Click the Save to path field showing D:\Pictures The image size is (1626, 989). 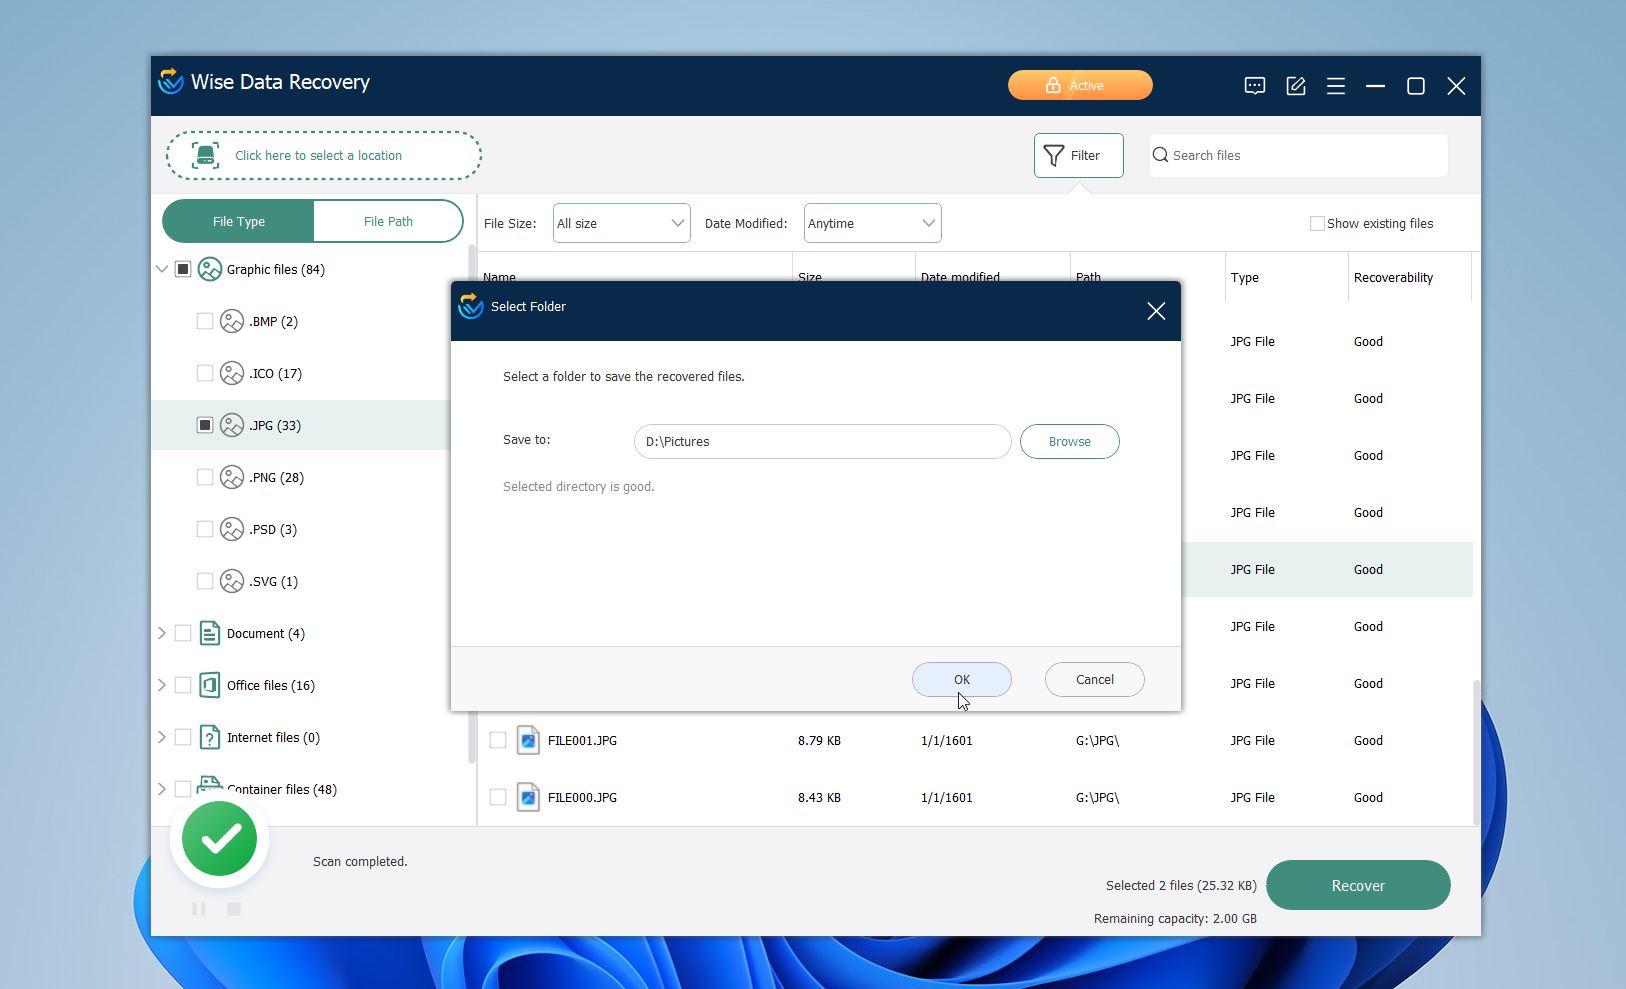(x=820, y=441)
